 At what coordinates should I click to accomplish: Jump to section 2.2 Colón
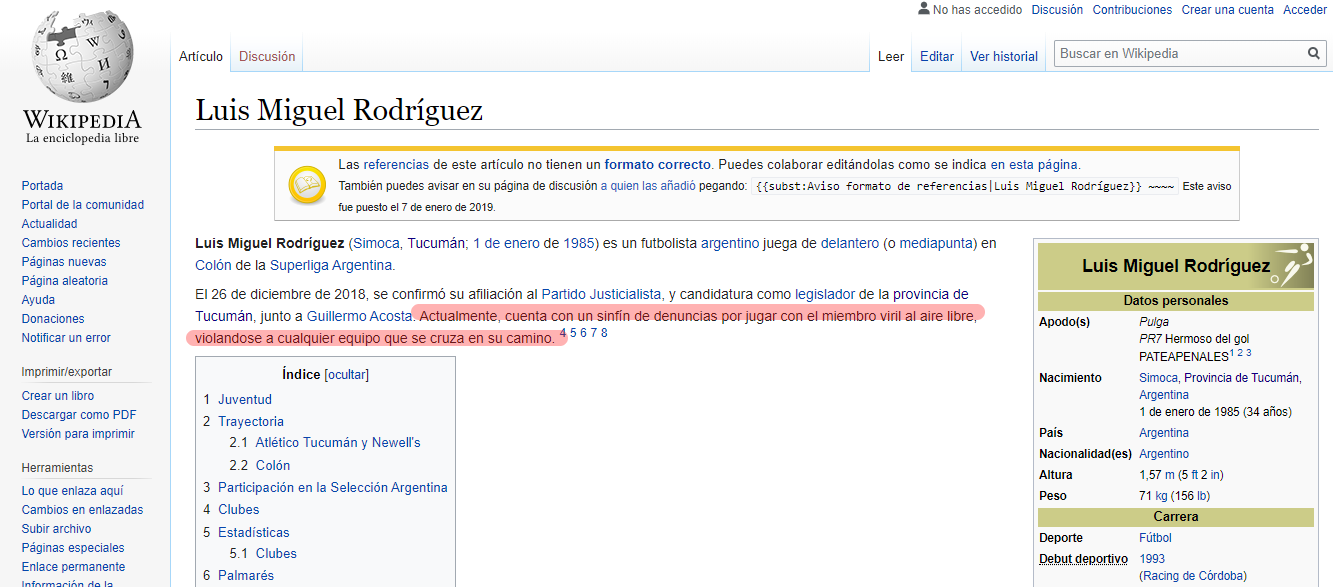pyautogui.click(x=273, y=465)
